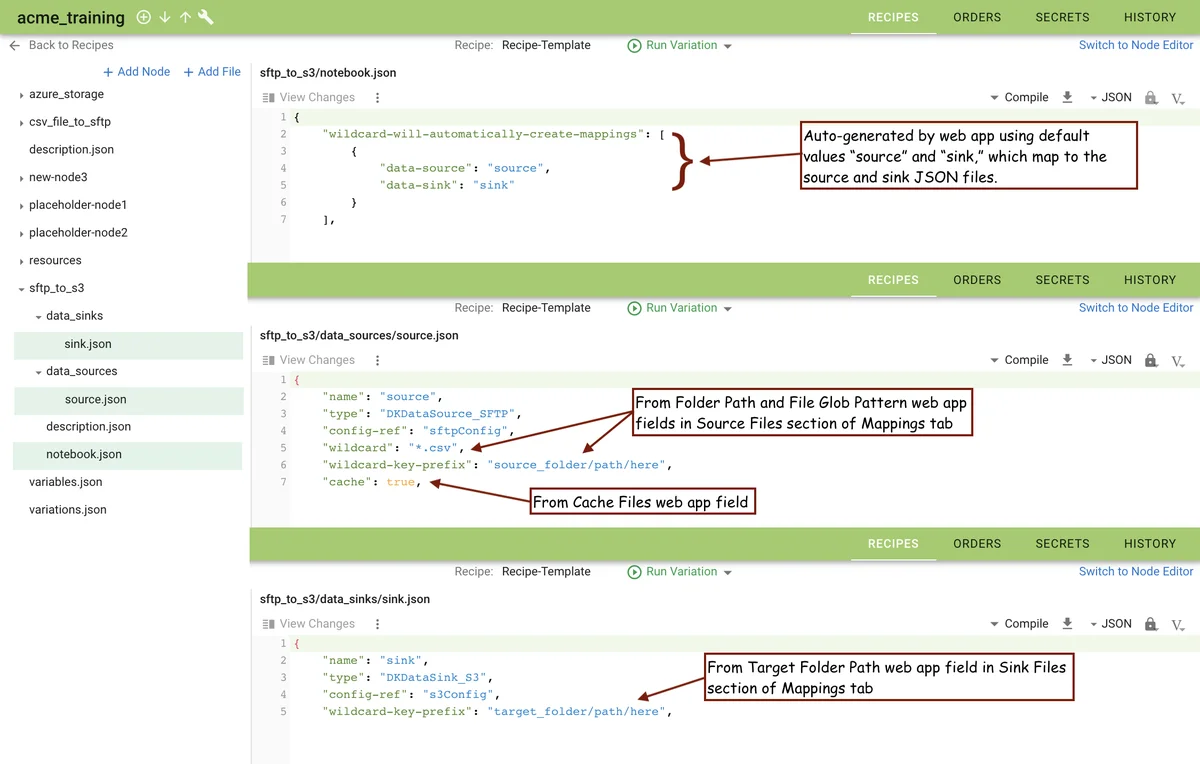The height and width of the screenshot is (764, 1200).
Task: Open the SECRETS tab in top header
Action: tap(1062, 17)
